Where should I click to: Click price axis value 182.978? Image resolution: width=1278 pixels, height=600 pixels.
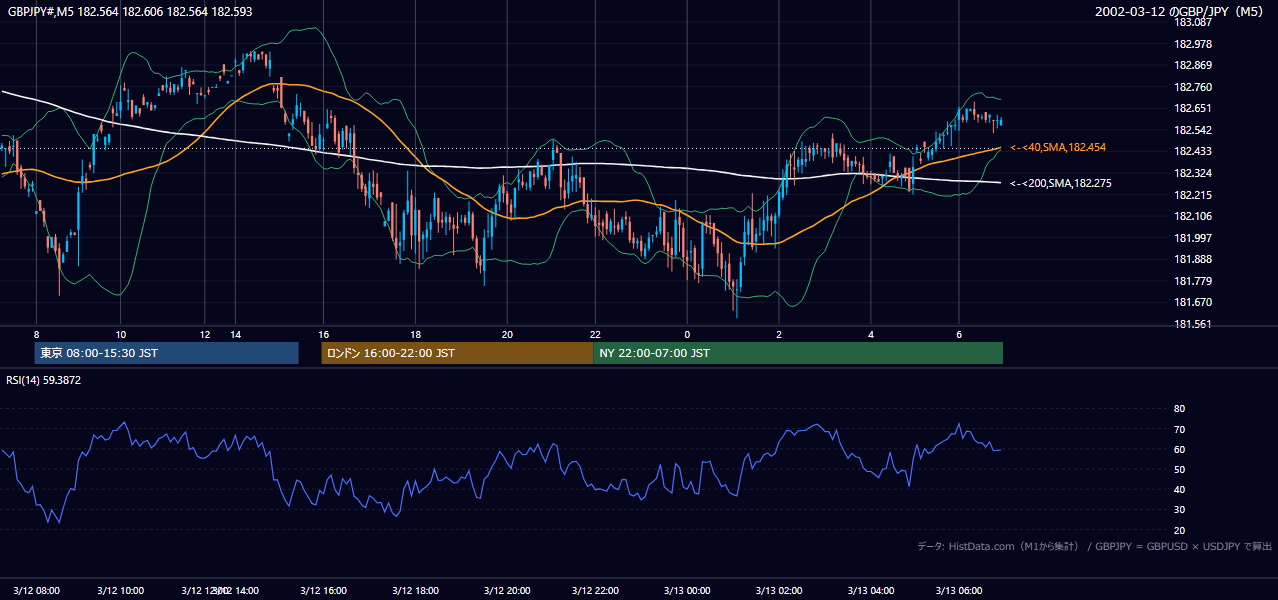point(1193,44)
